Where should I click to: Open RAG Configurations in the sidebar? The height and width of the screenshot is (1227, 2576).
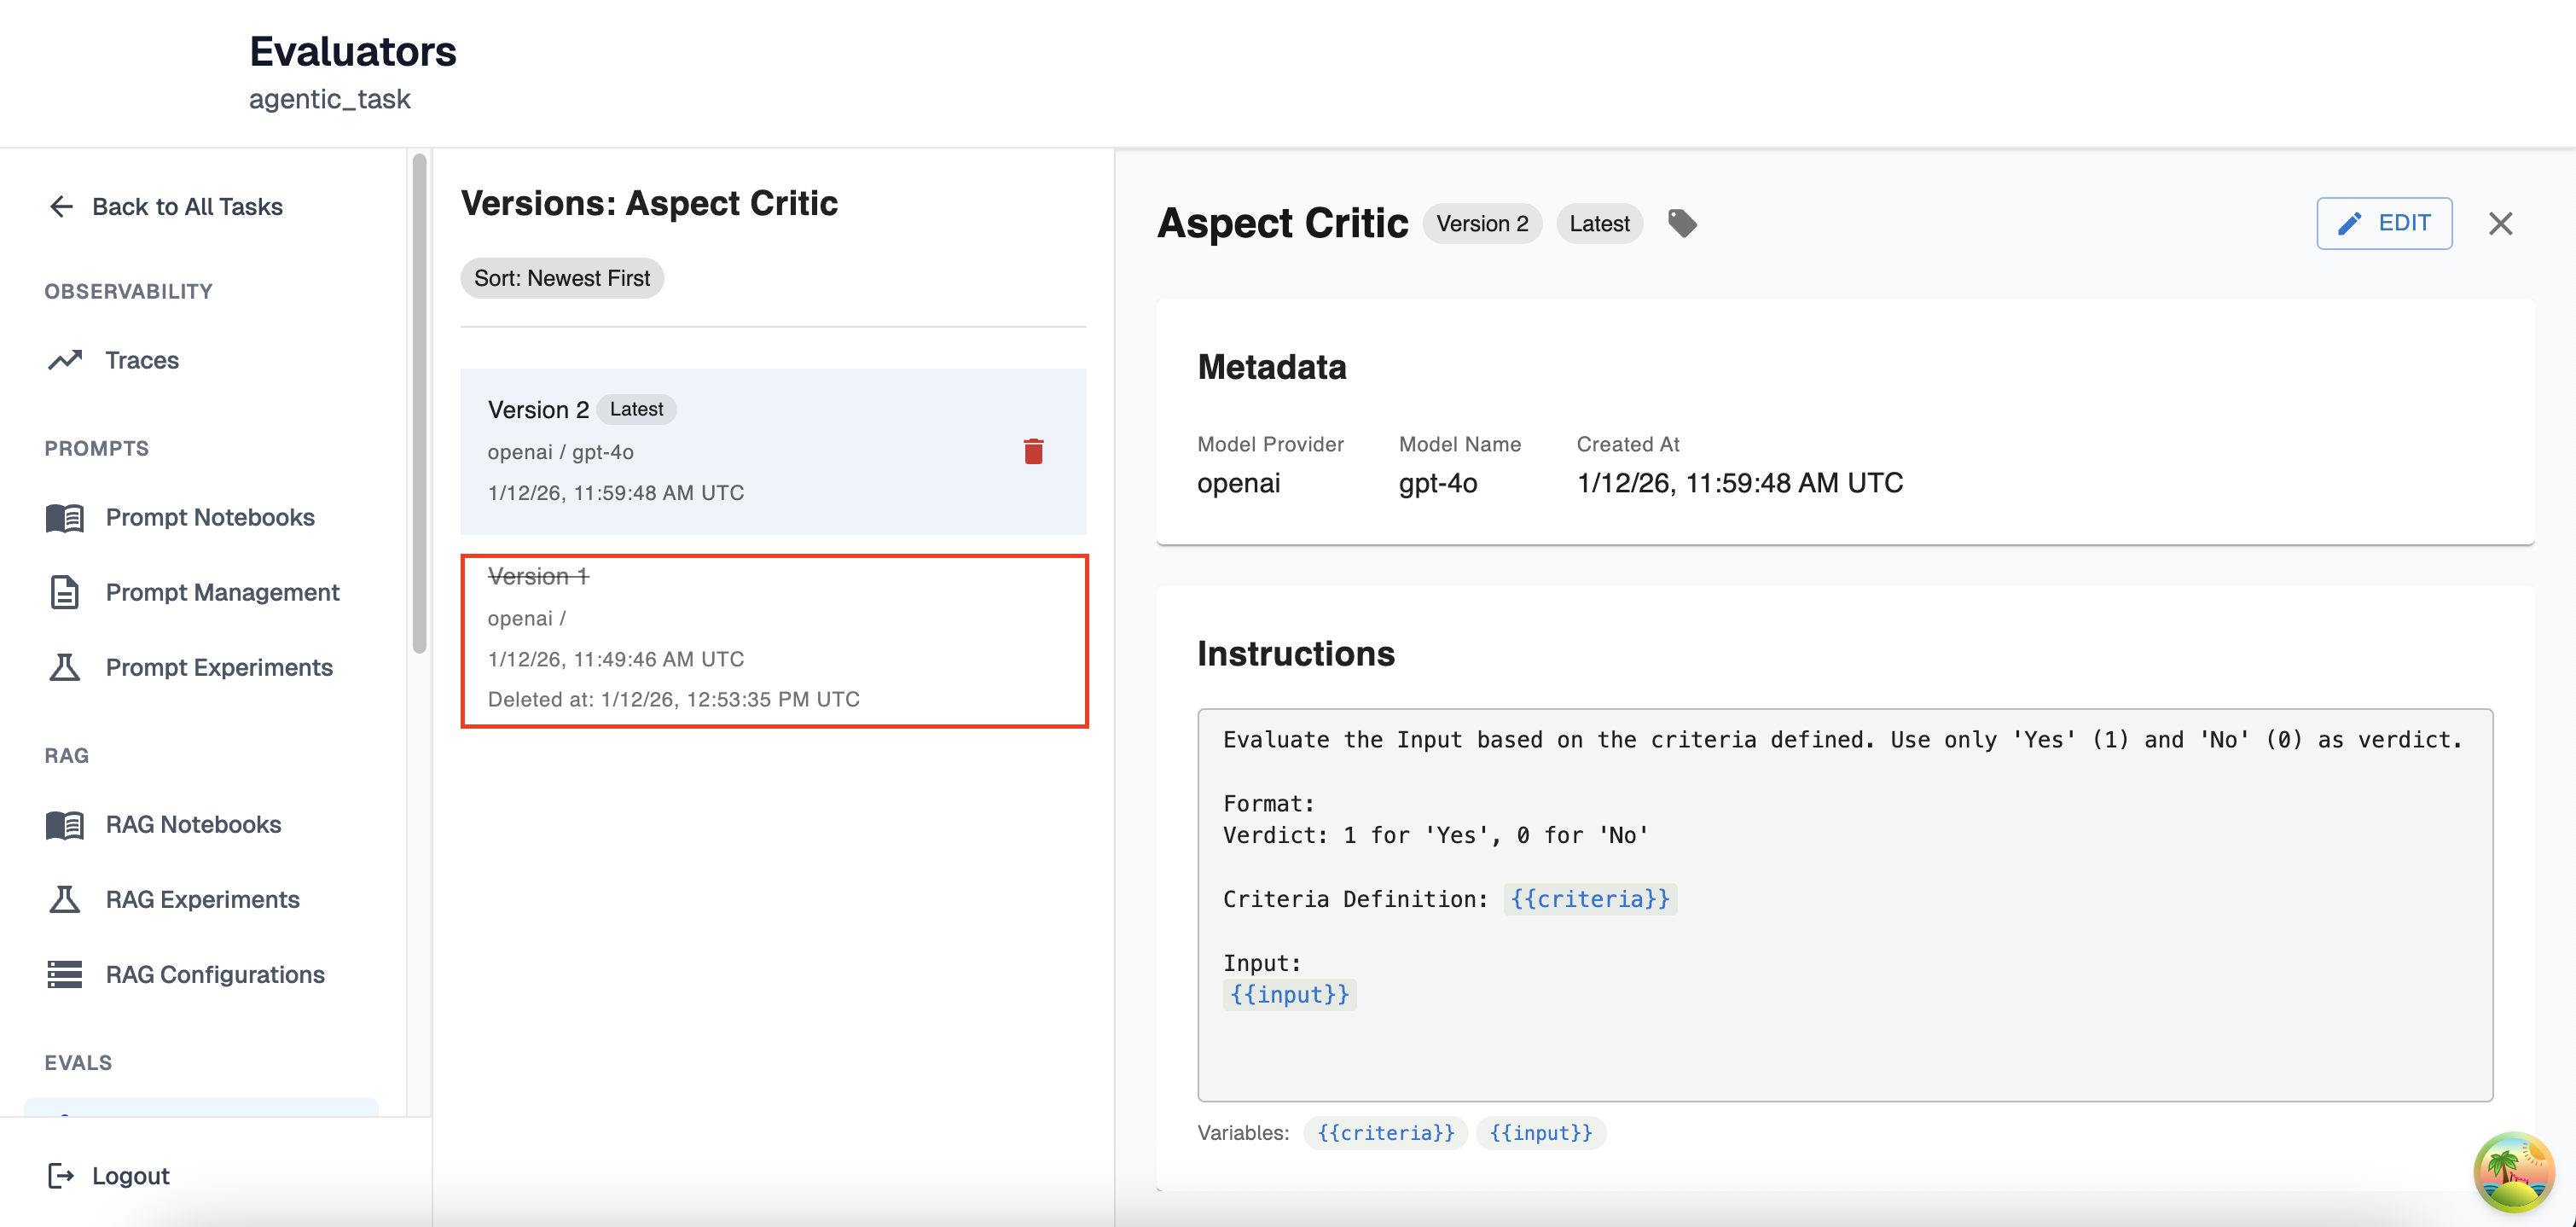(214, 974)
